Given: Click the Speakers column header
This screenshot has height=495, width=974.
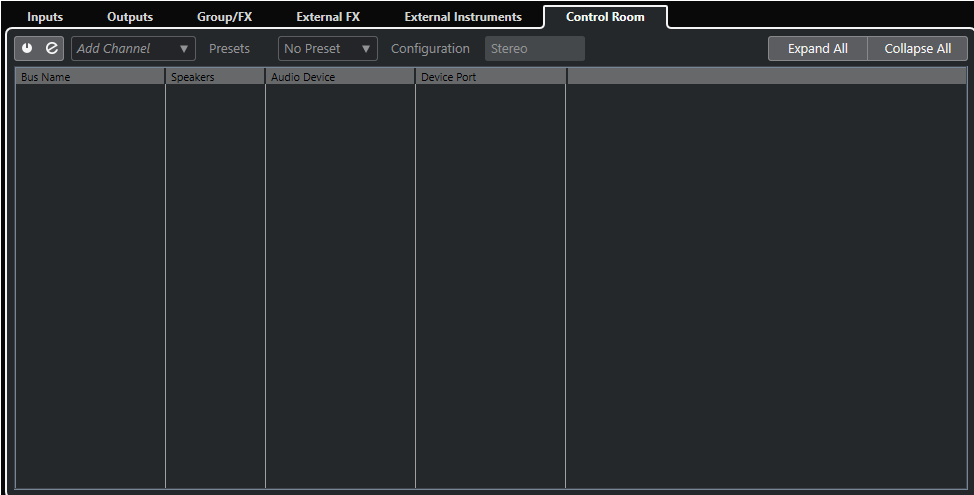Looking at the screenshot, I should 216,77.
